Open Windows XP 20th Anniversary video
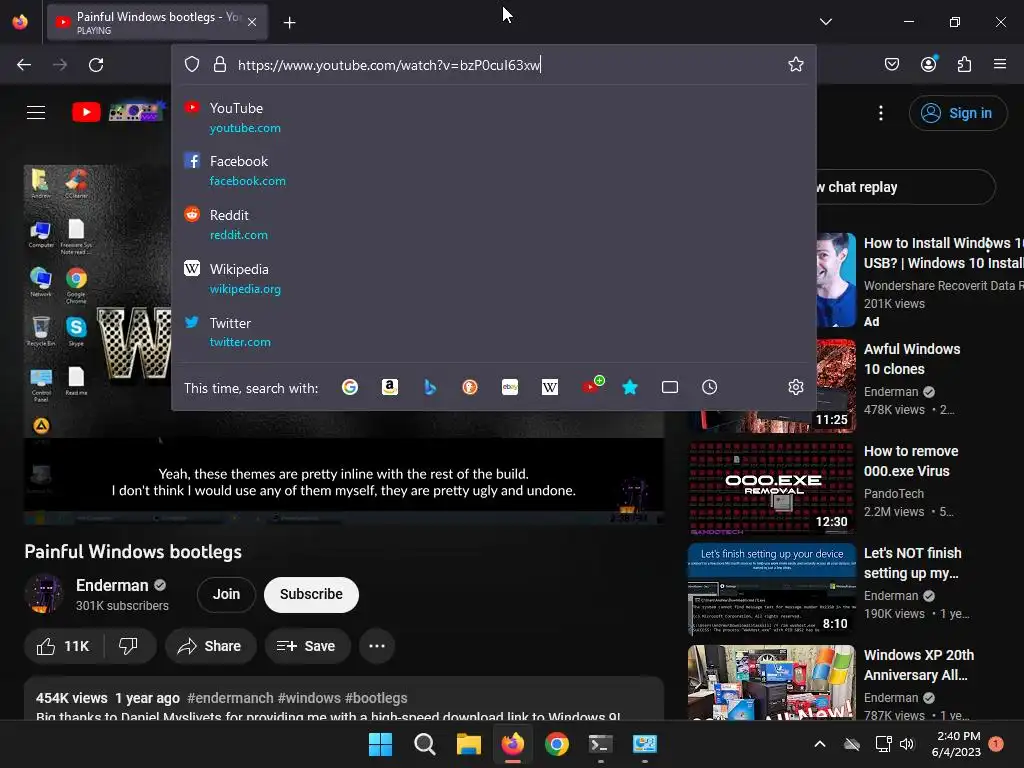 (x=918, y=665)
